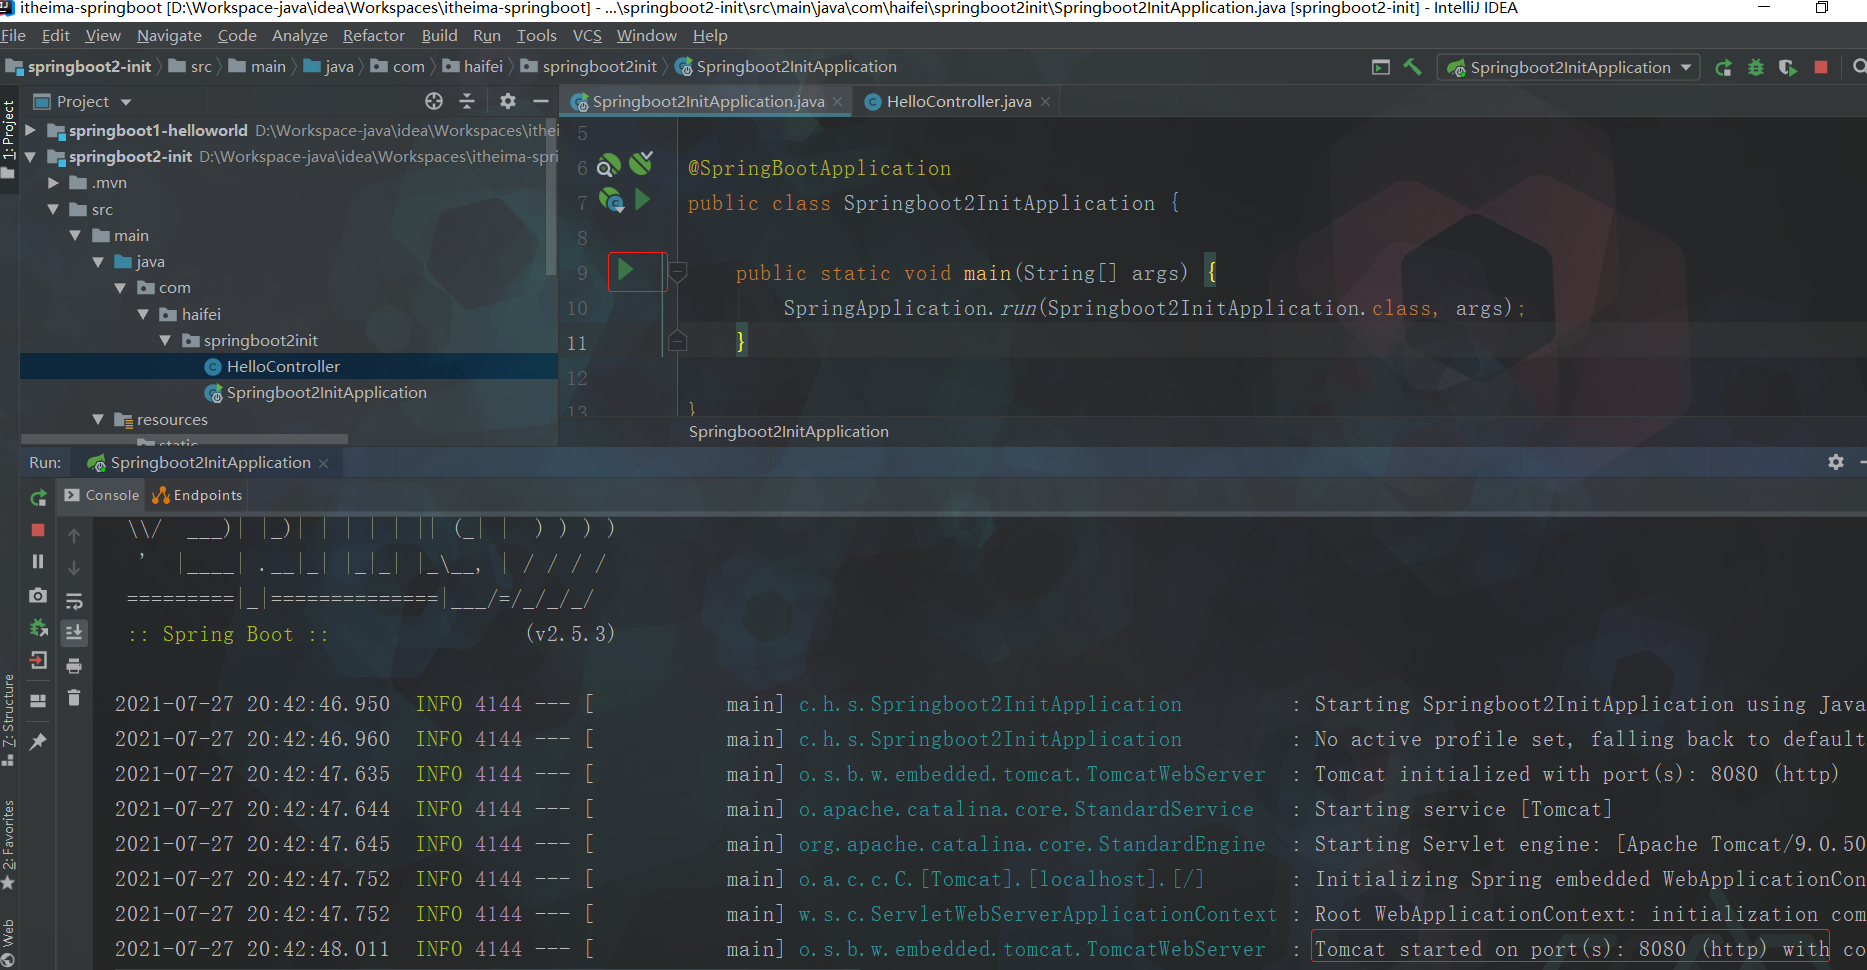Click the Springboot2InitApplication breadcrumb below the editor
The height and width of the screenshot is (970, 1867).
tap(788, 432)
